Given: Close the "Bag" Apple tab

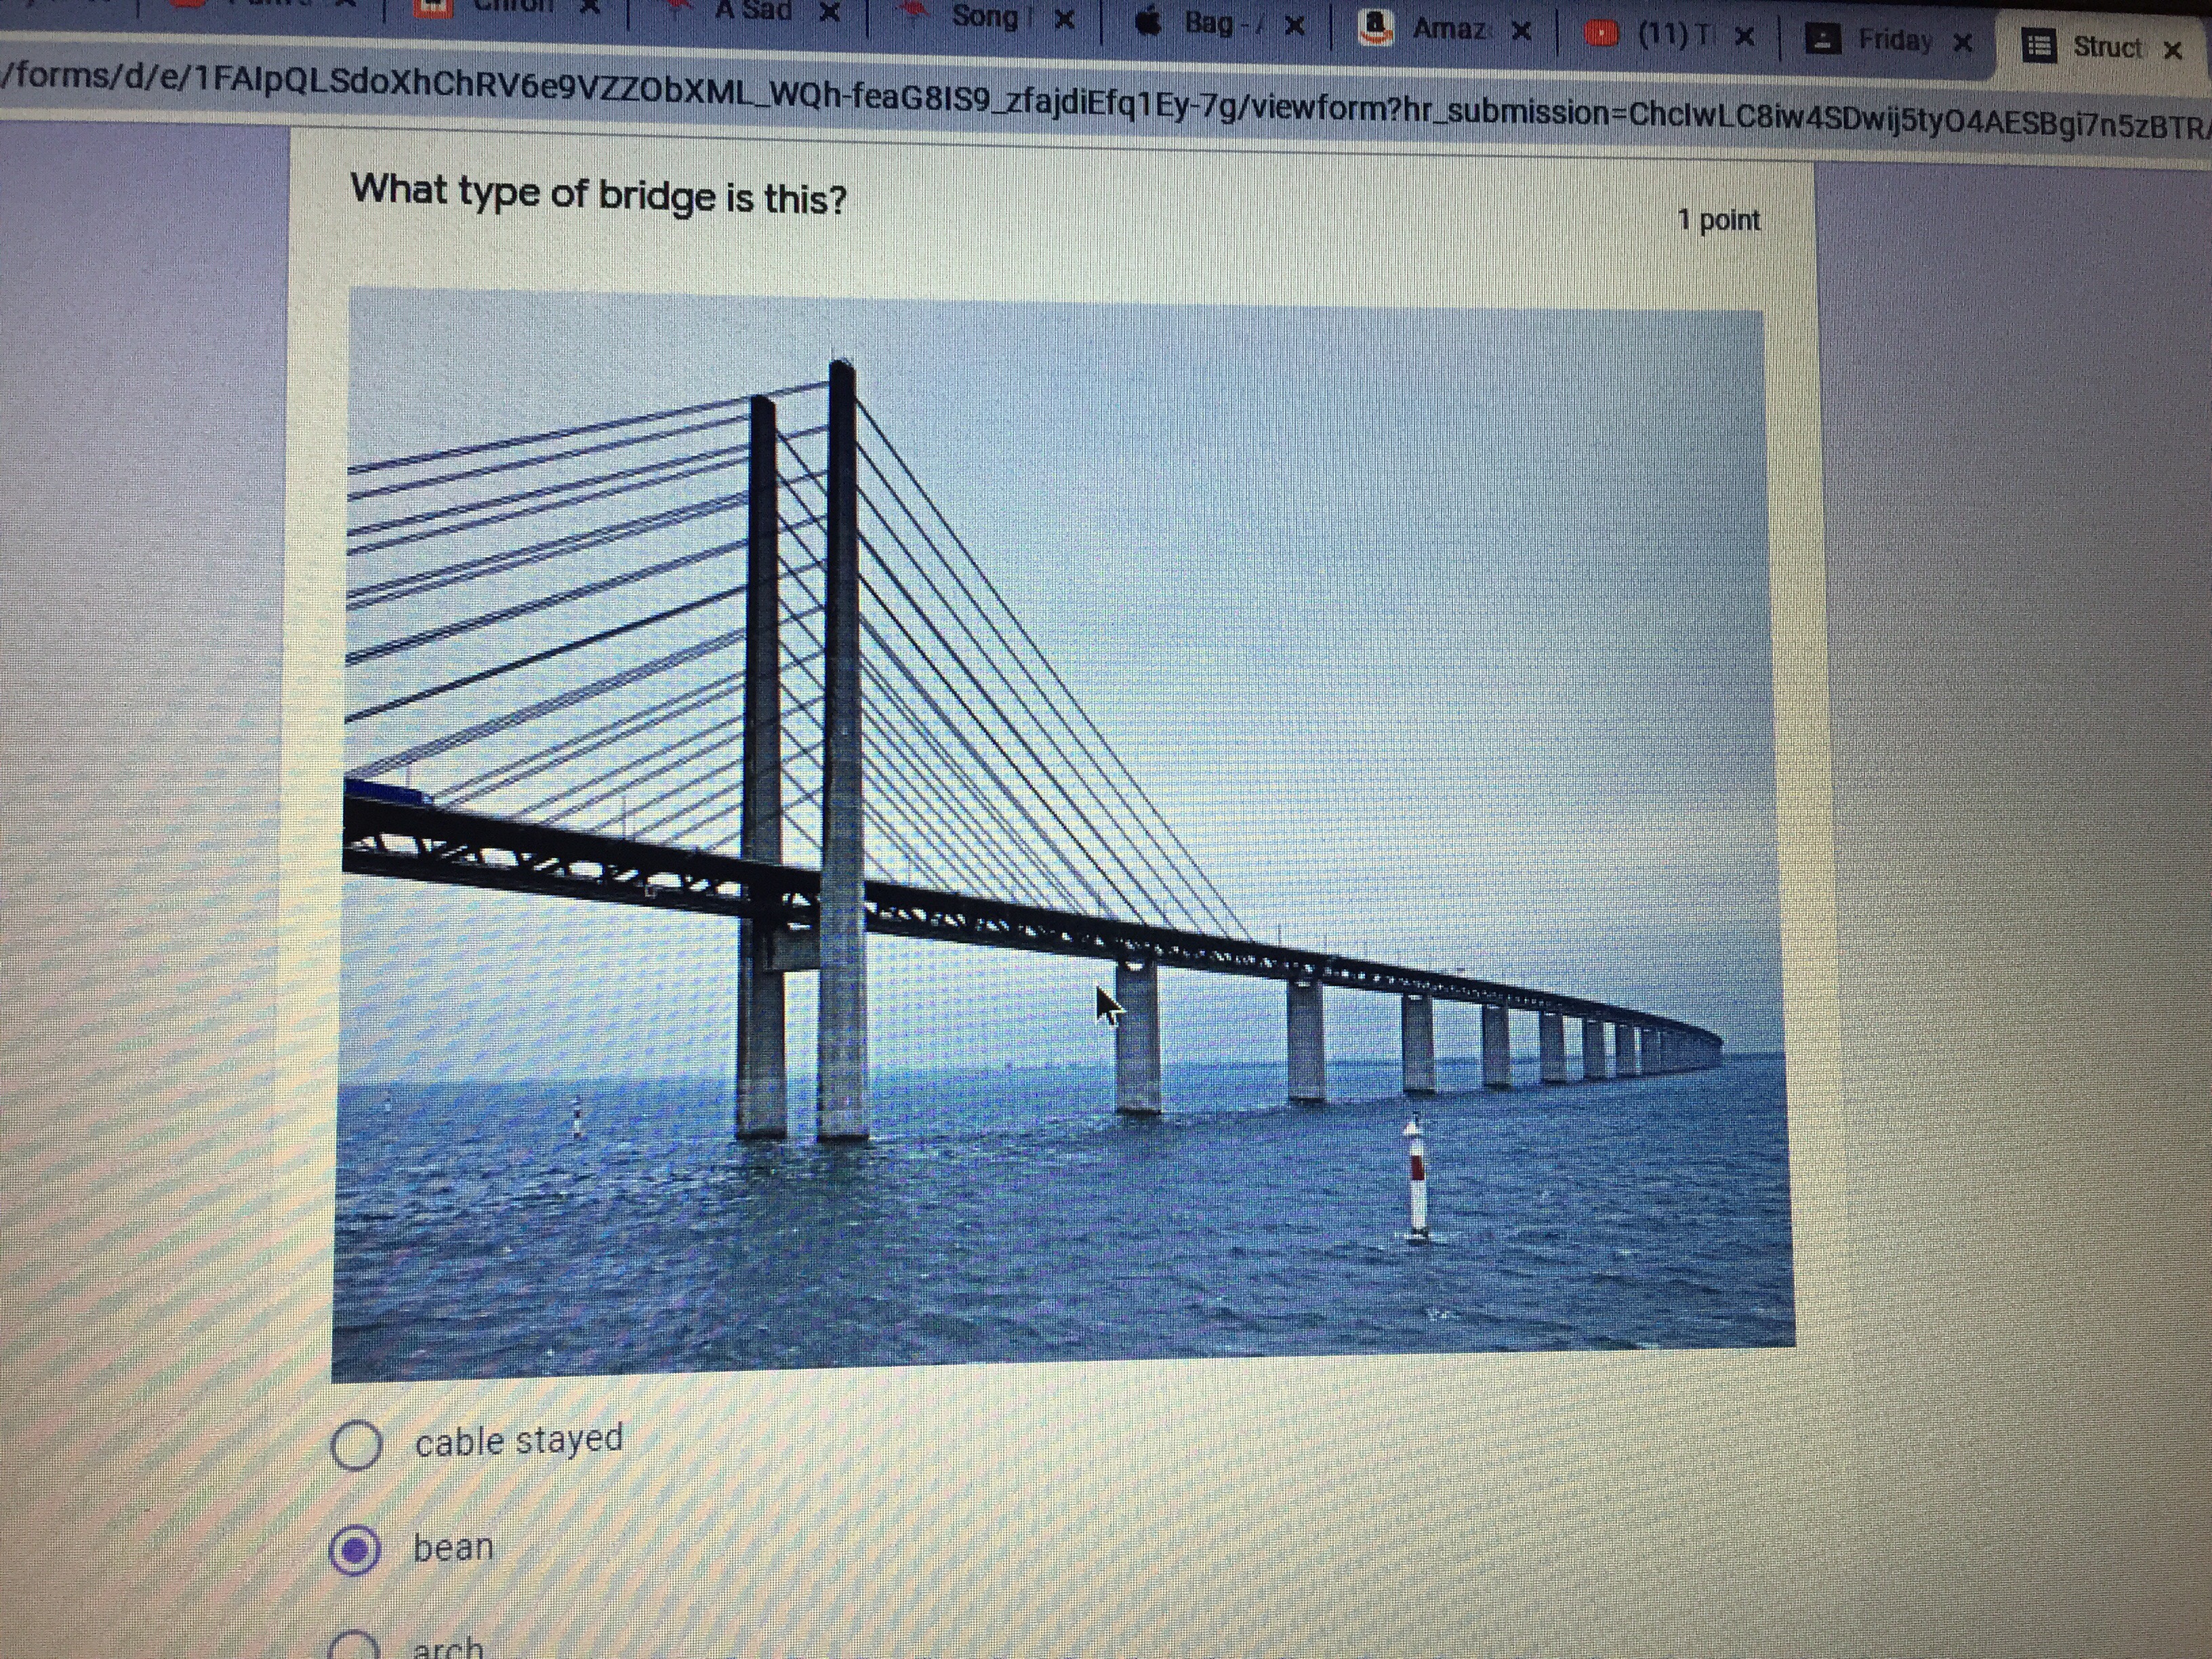Looking at the screenshot, I should coord(1294,26).
